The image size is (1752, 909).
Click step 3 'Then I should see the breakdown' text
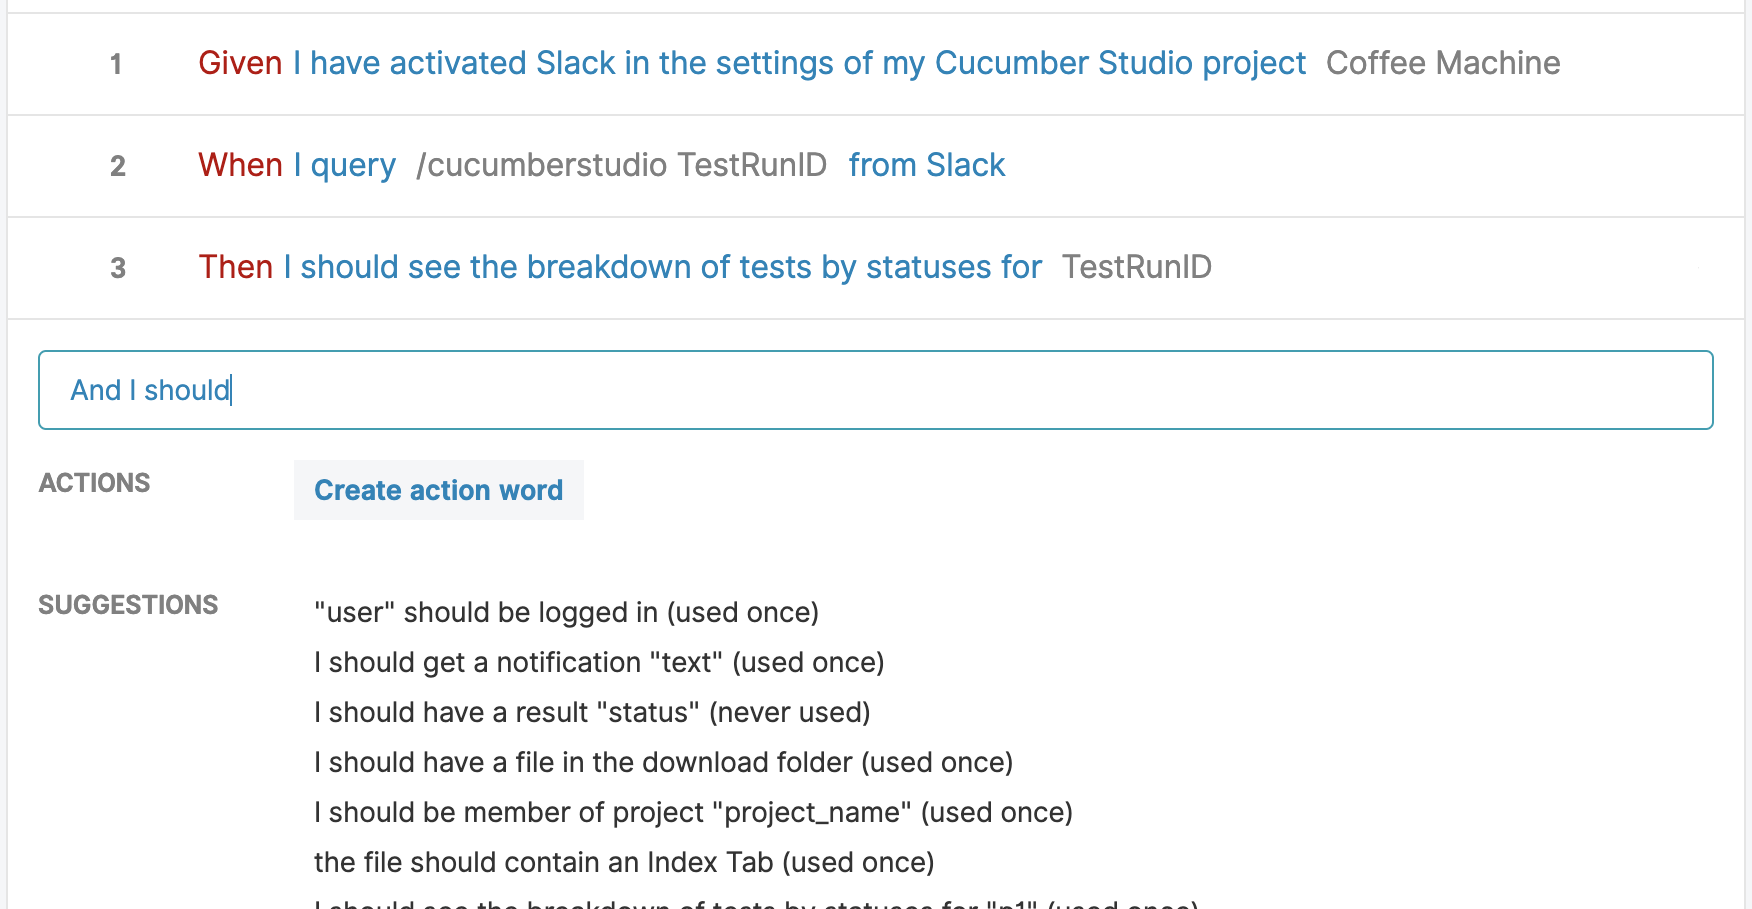click(x=620, y=267)
